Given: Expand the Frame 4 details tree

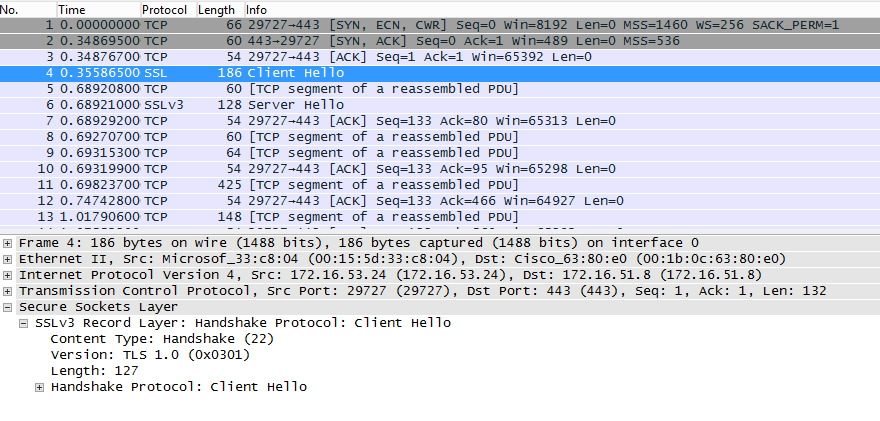Looking at the screenshot, I should 8,243.
